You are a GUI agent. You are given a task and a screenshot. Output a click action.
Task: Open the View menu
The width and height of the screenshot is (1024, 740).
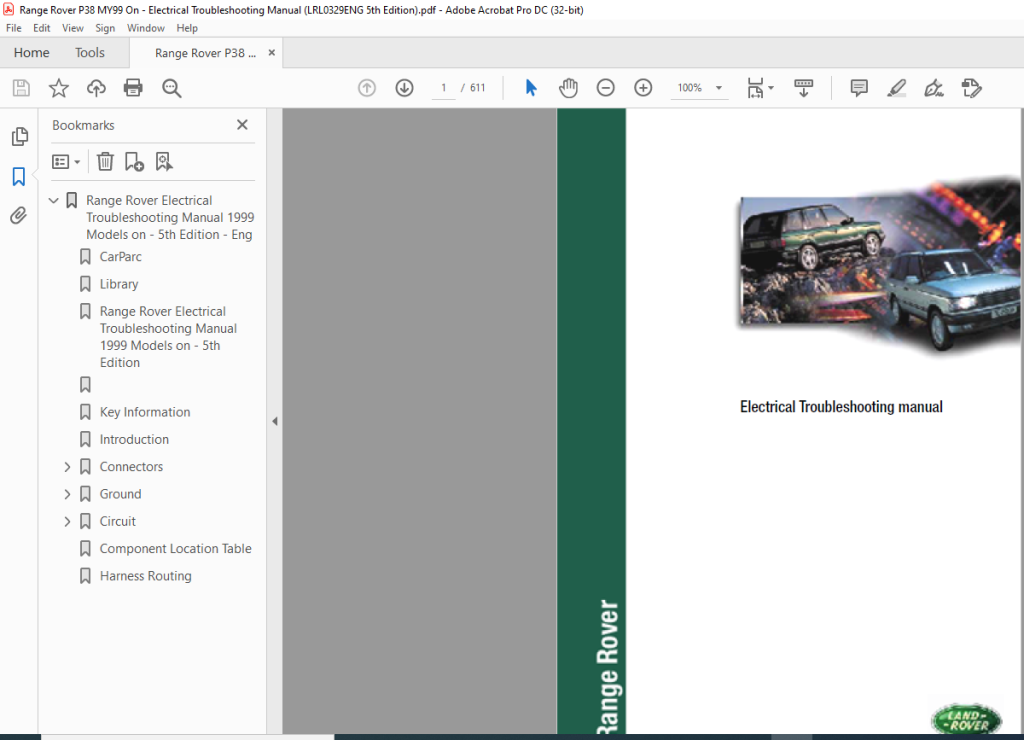tap(72, 28)
